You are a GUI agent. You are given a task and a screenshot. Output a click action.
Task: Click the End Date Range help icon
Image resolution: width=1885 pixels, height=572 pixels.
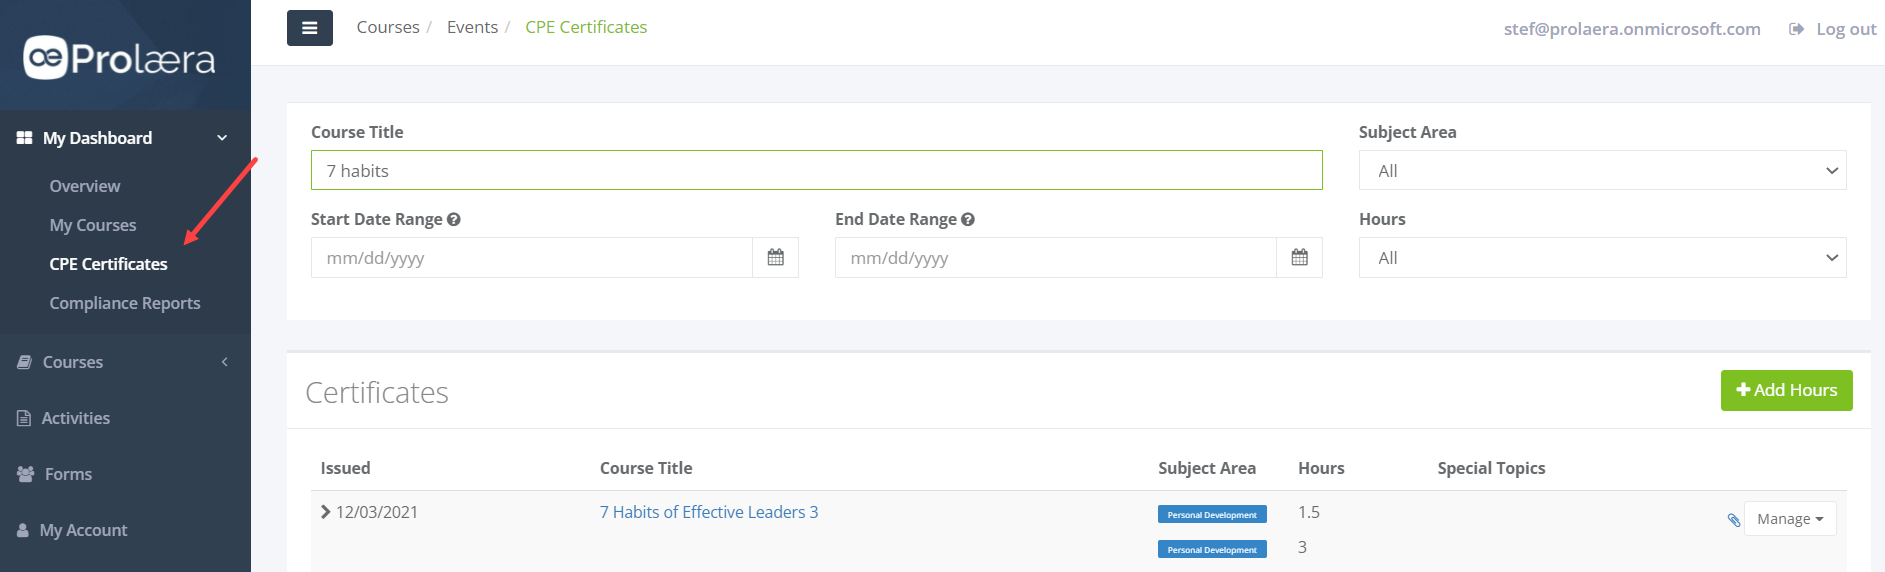coord(968,219)
